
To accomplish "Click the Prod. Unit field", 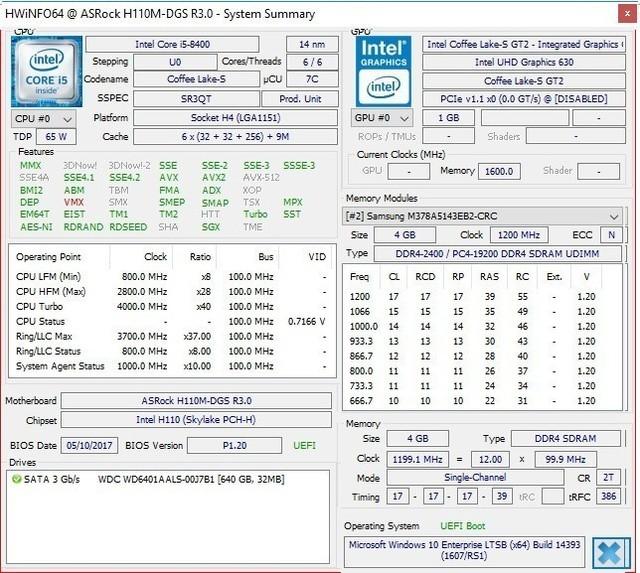I will tap(300, 99).
